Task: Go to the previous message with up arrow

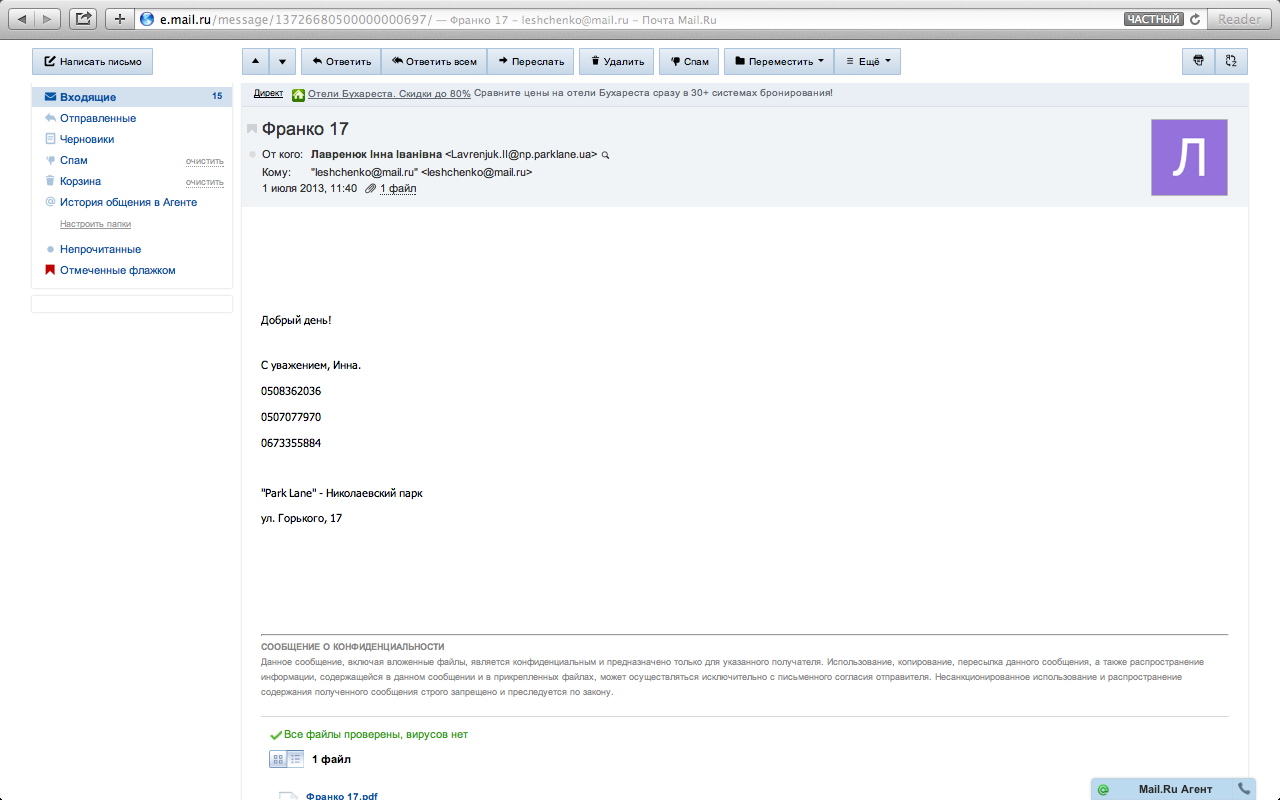Action: pyautogui.click(x=255, y=61)
